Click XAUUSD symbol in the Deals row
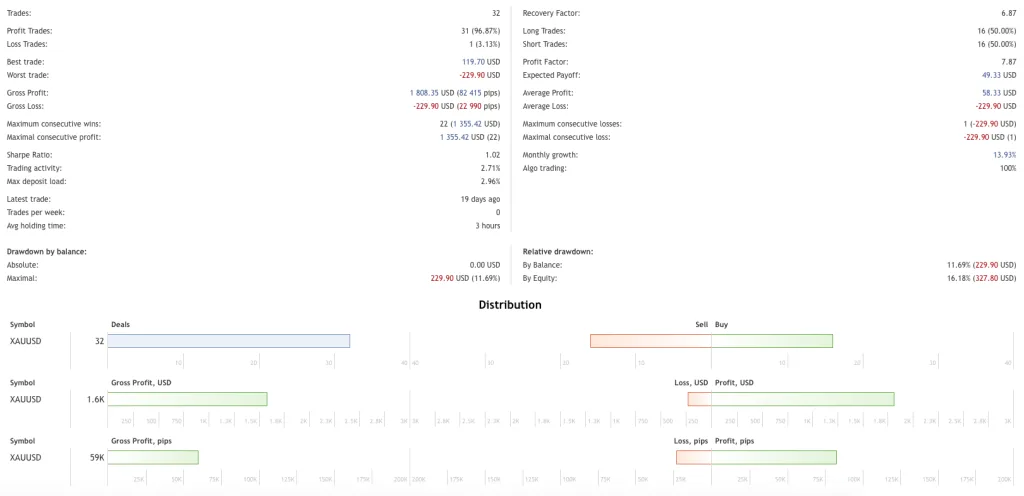 25,341
